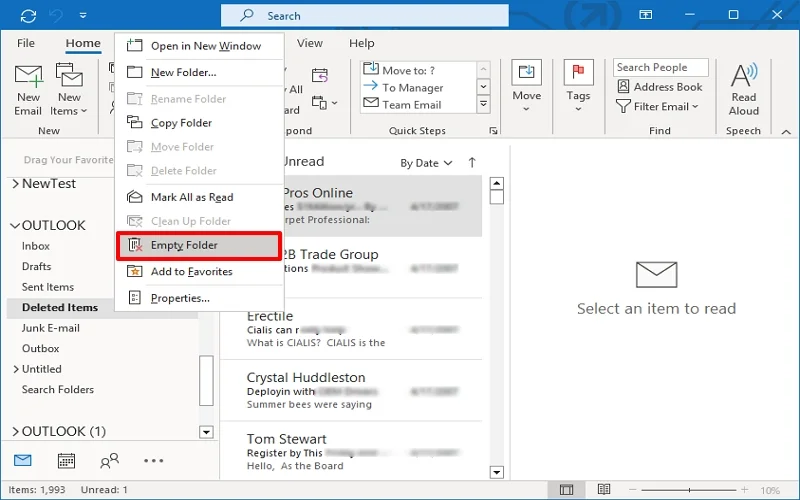Open People view in navigation bar
This screenshot has width=800, height=500.
tap(109, 461)
